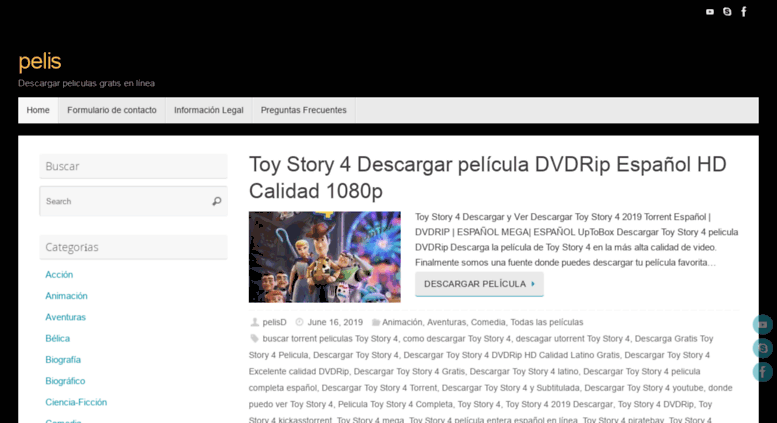Click the June 16, 2019 date link
Viewport: 777px width, 423px height.
point(335,322)
